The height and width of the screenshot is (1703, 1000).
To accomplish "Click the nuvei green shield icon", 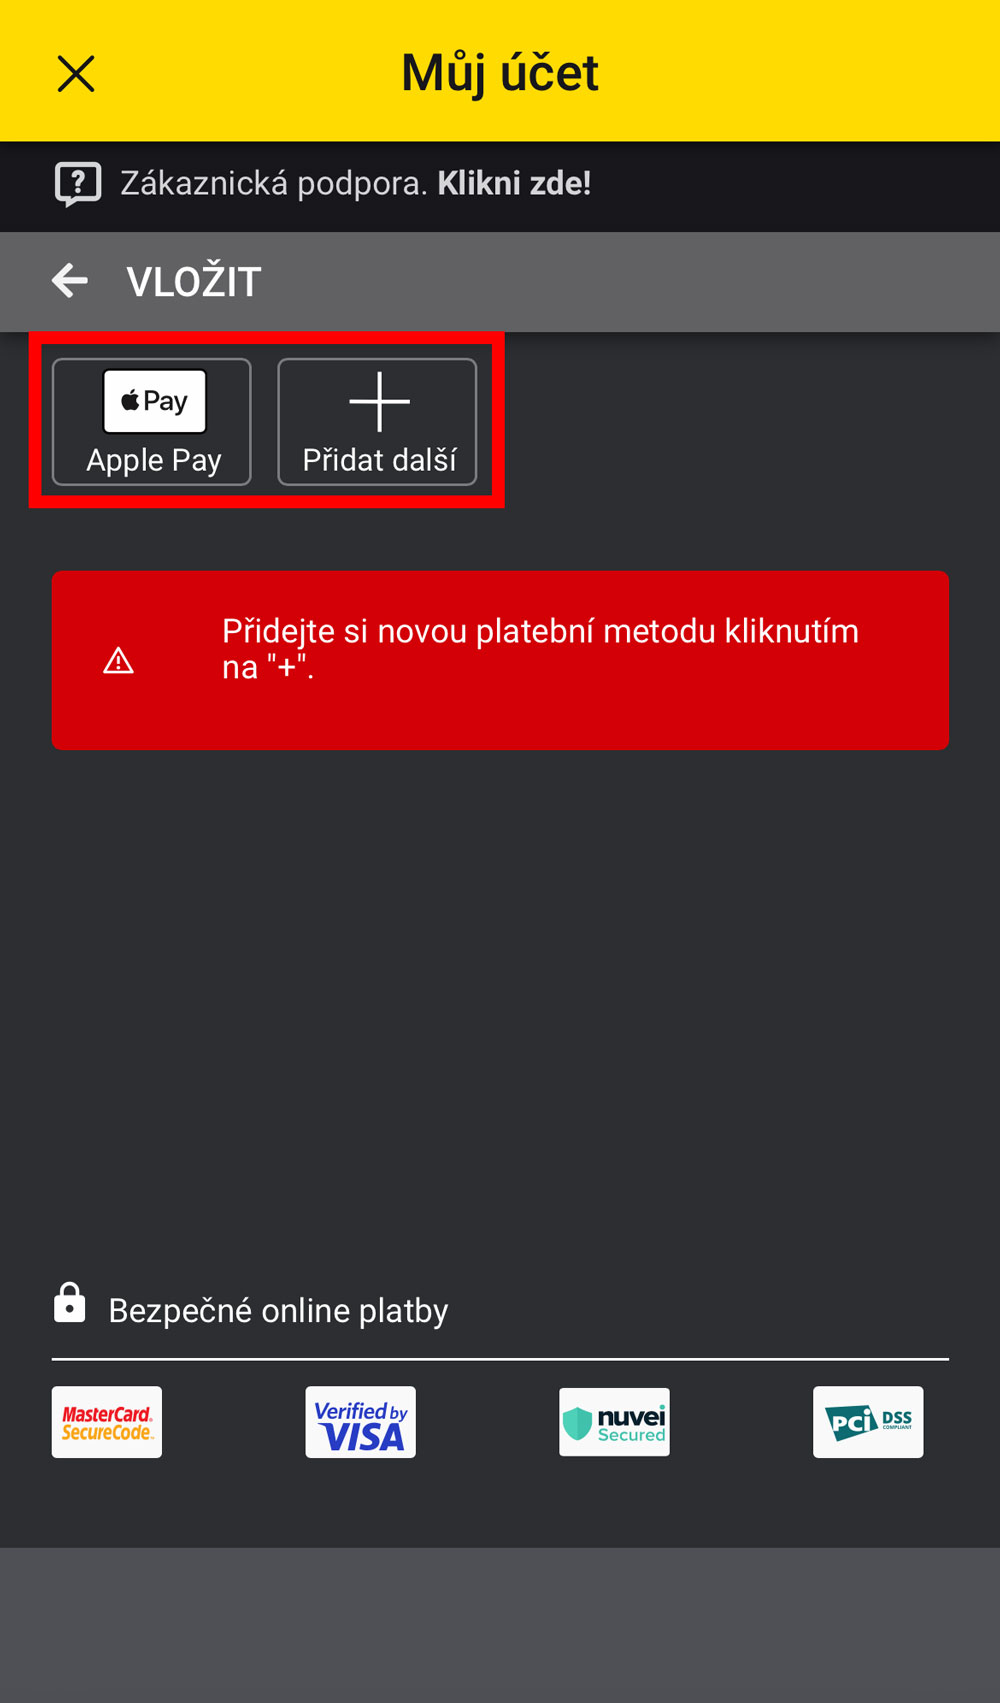I will [x=578, y=1423].
